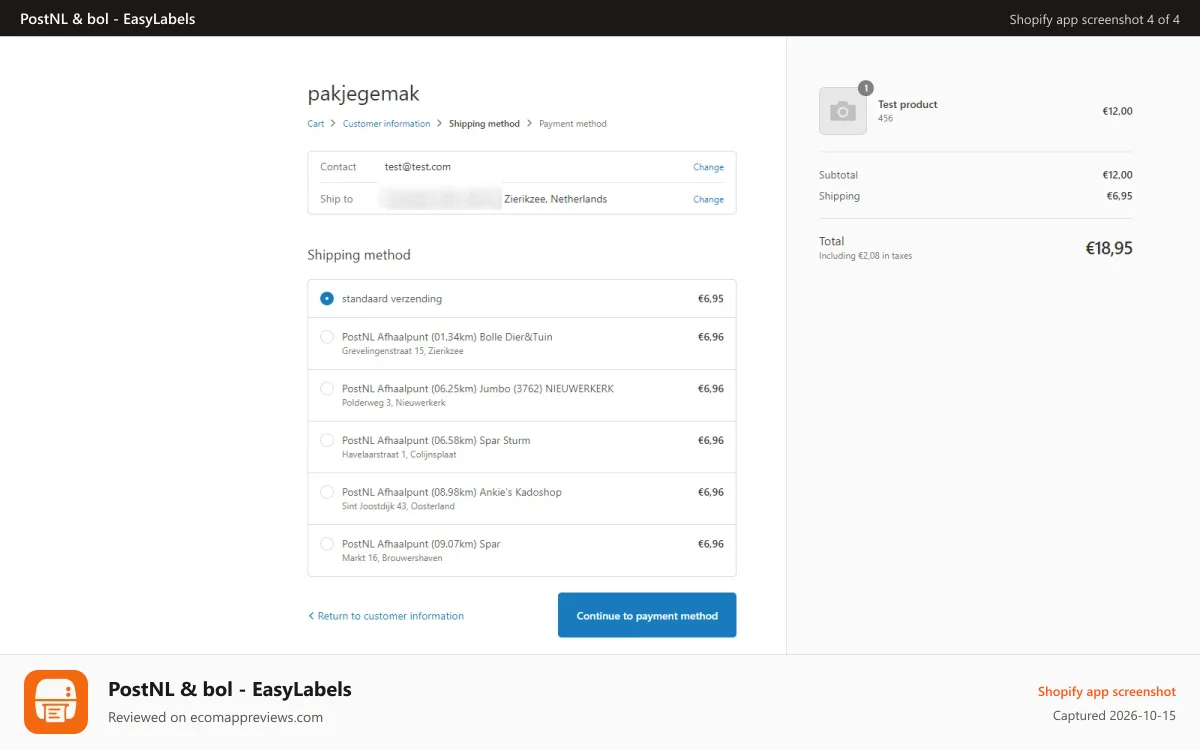
Task: Click the PostNL EasyLabels orange app icon
Action: point(56,702)
